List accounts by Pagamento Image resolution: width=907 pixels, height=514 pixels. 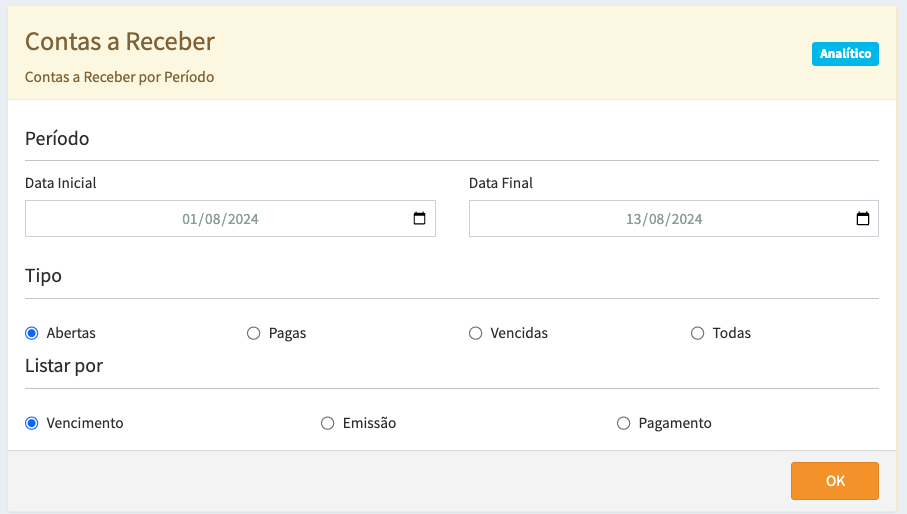point(624,423)
